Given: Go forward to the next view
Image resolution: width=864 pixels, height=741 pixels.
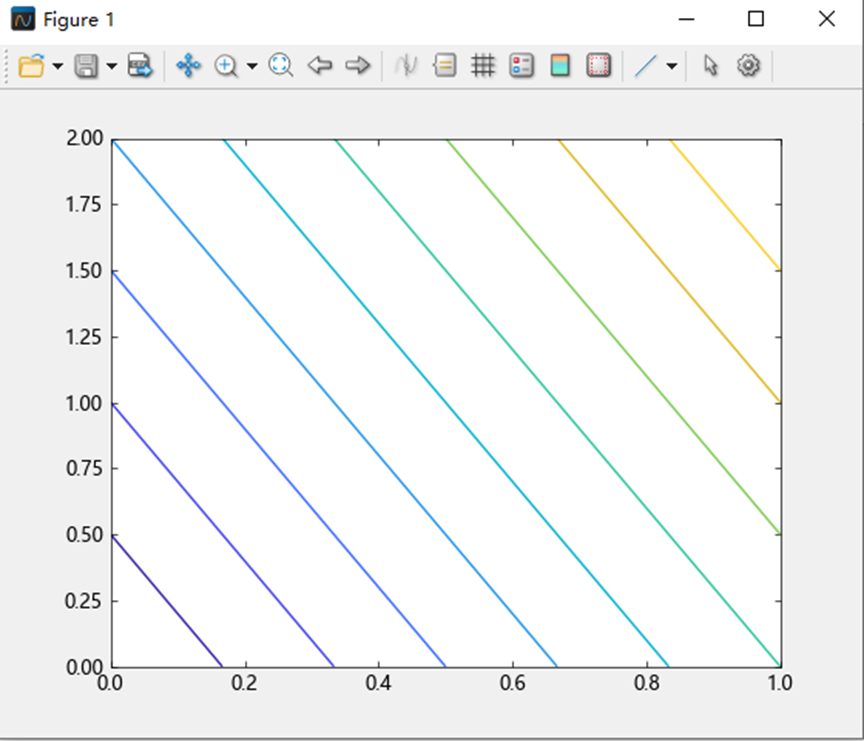Looking at the screenshot, I should coord(358,66).
